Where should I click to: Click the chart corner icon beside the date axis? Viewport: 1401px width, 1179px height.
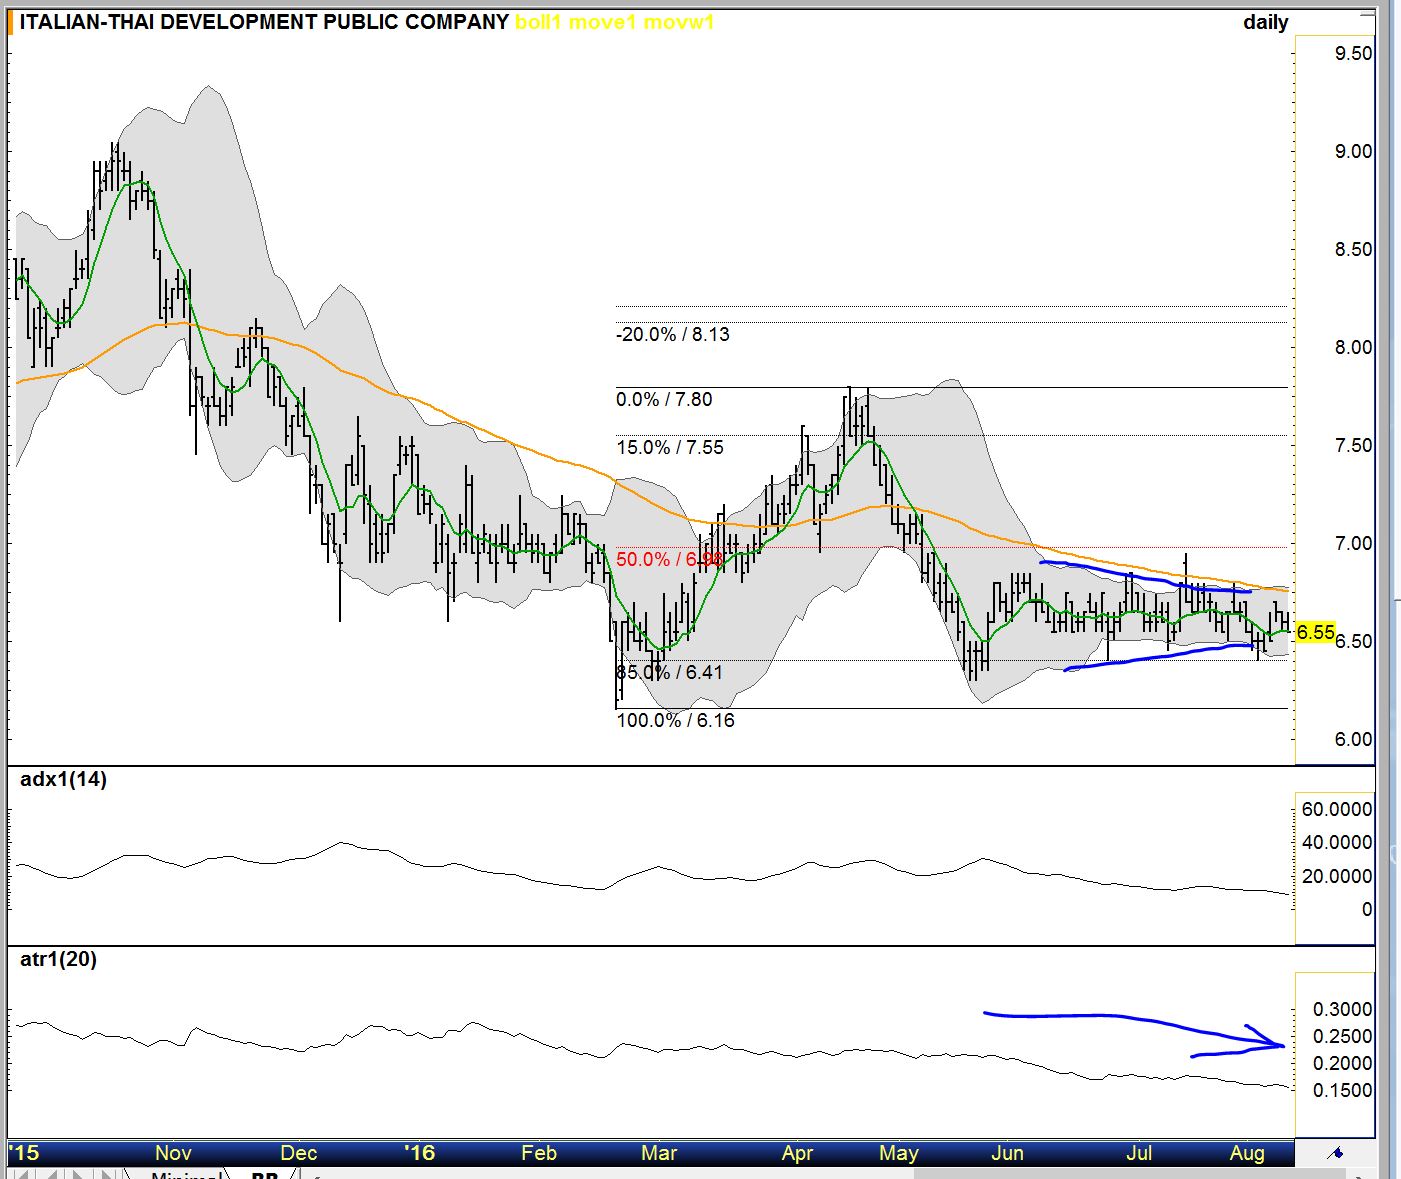click(1334, 1153)
